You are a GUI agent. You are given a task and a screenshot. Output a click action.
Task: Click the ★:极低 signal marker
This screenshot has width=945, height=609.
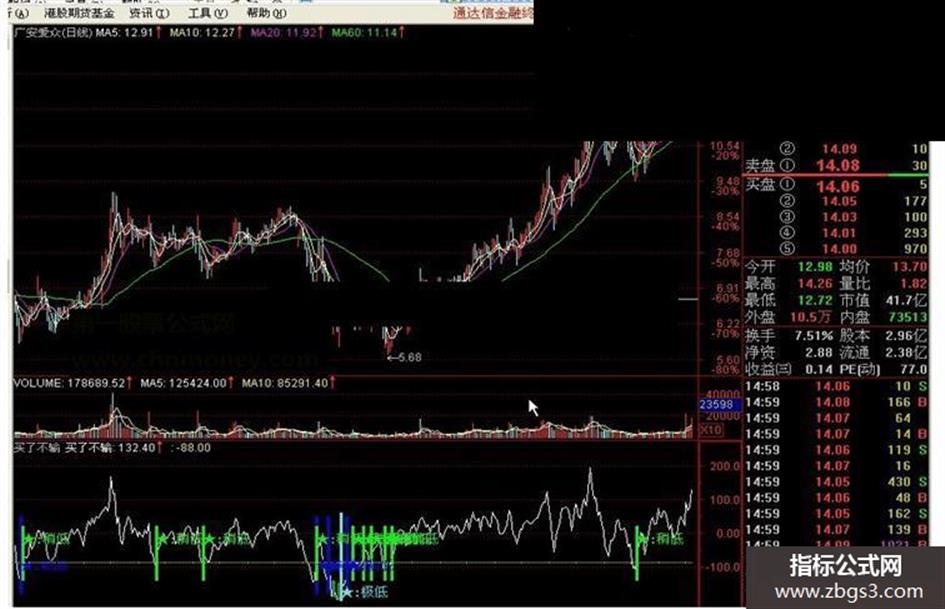(365, 592)
